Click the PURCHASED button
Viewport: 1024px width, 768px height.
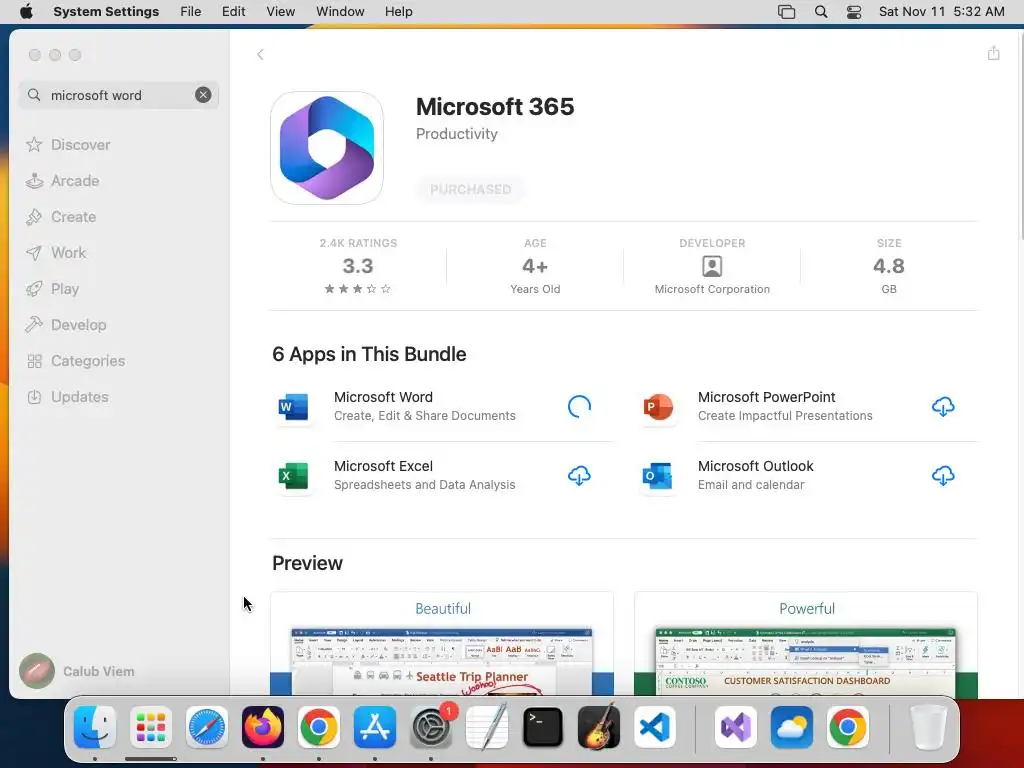coord(470,189)
